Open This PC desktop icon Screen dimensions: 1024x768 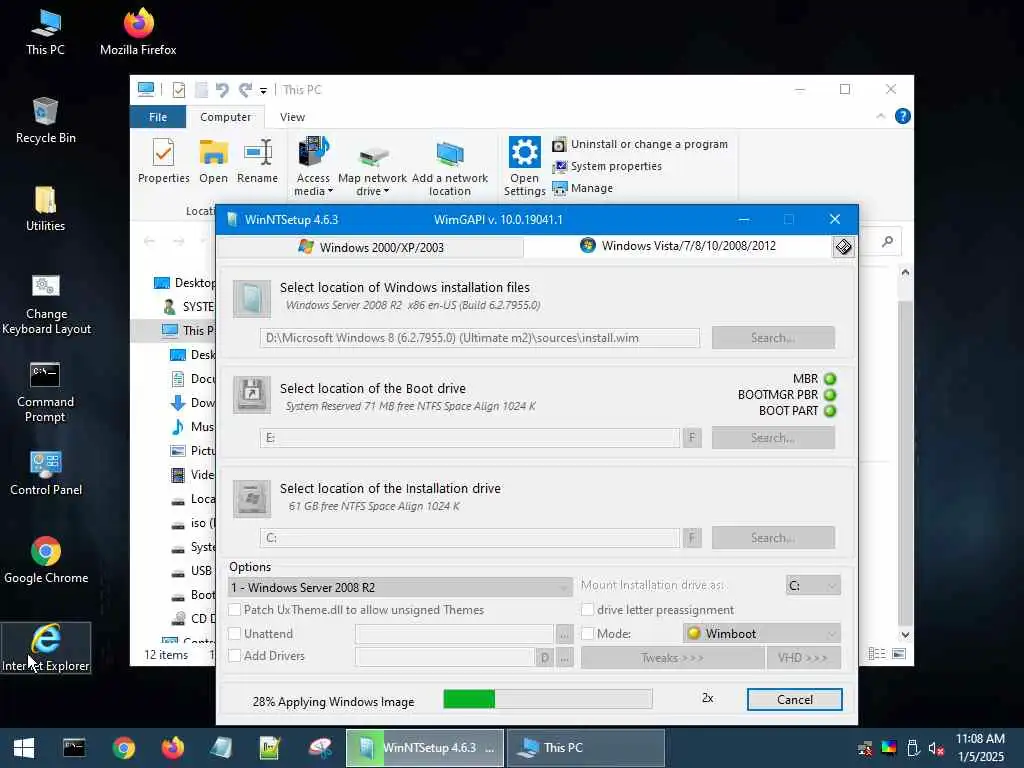click(45, 32)
